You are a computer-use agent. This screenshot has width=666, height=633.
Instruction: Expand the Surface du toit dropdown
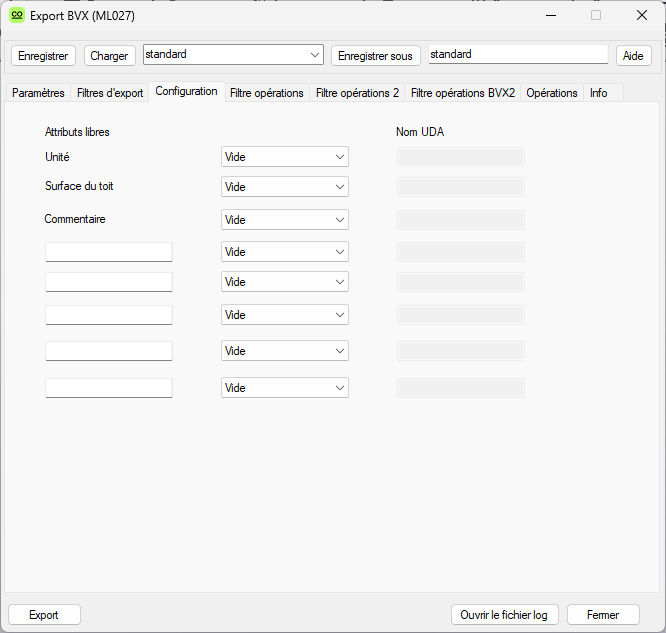pyautogui.click(x=285, y=187)
